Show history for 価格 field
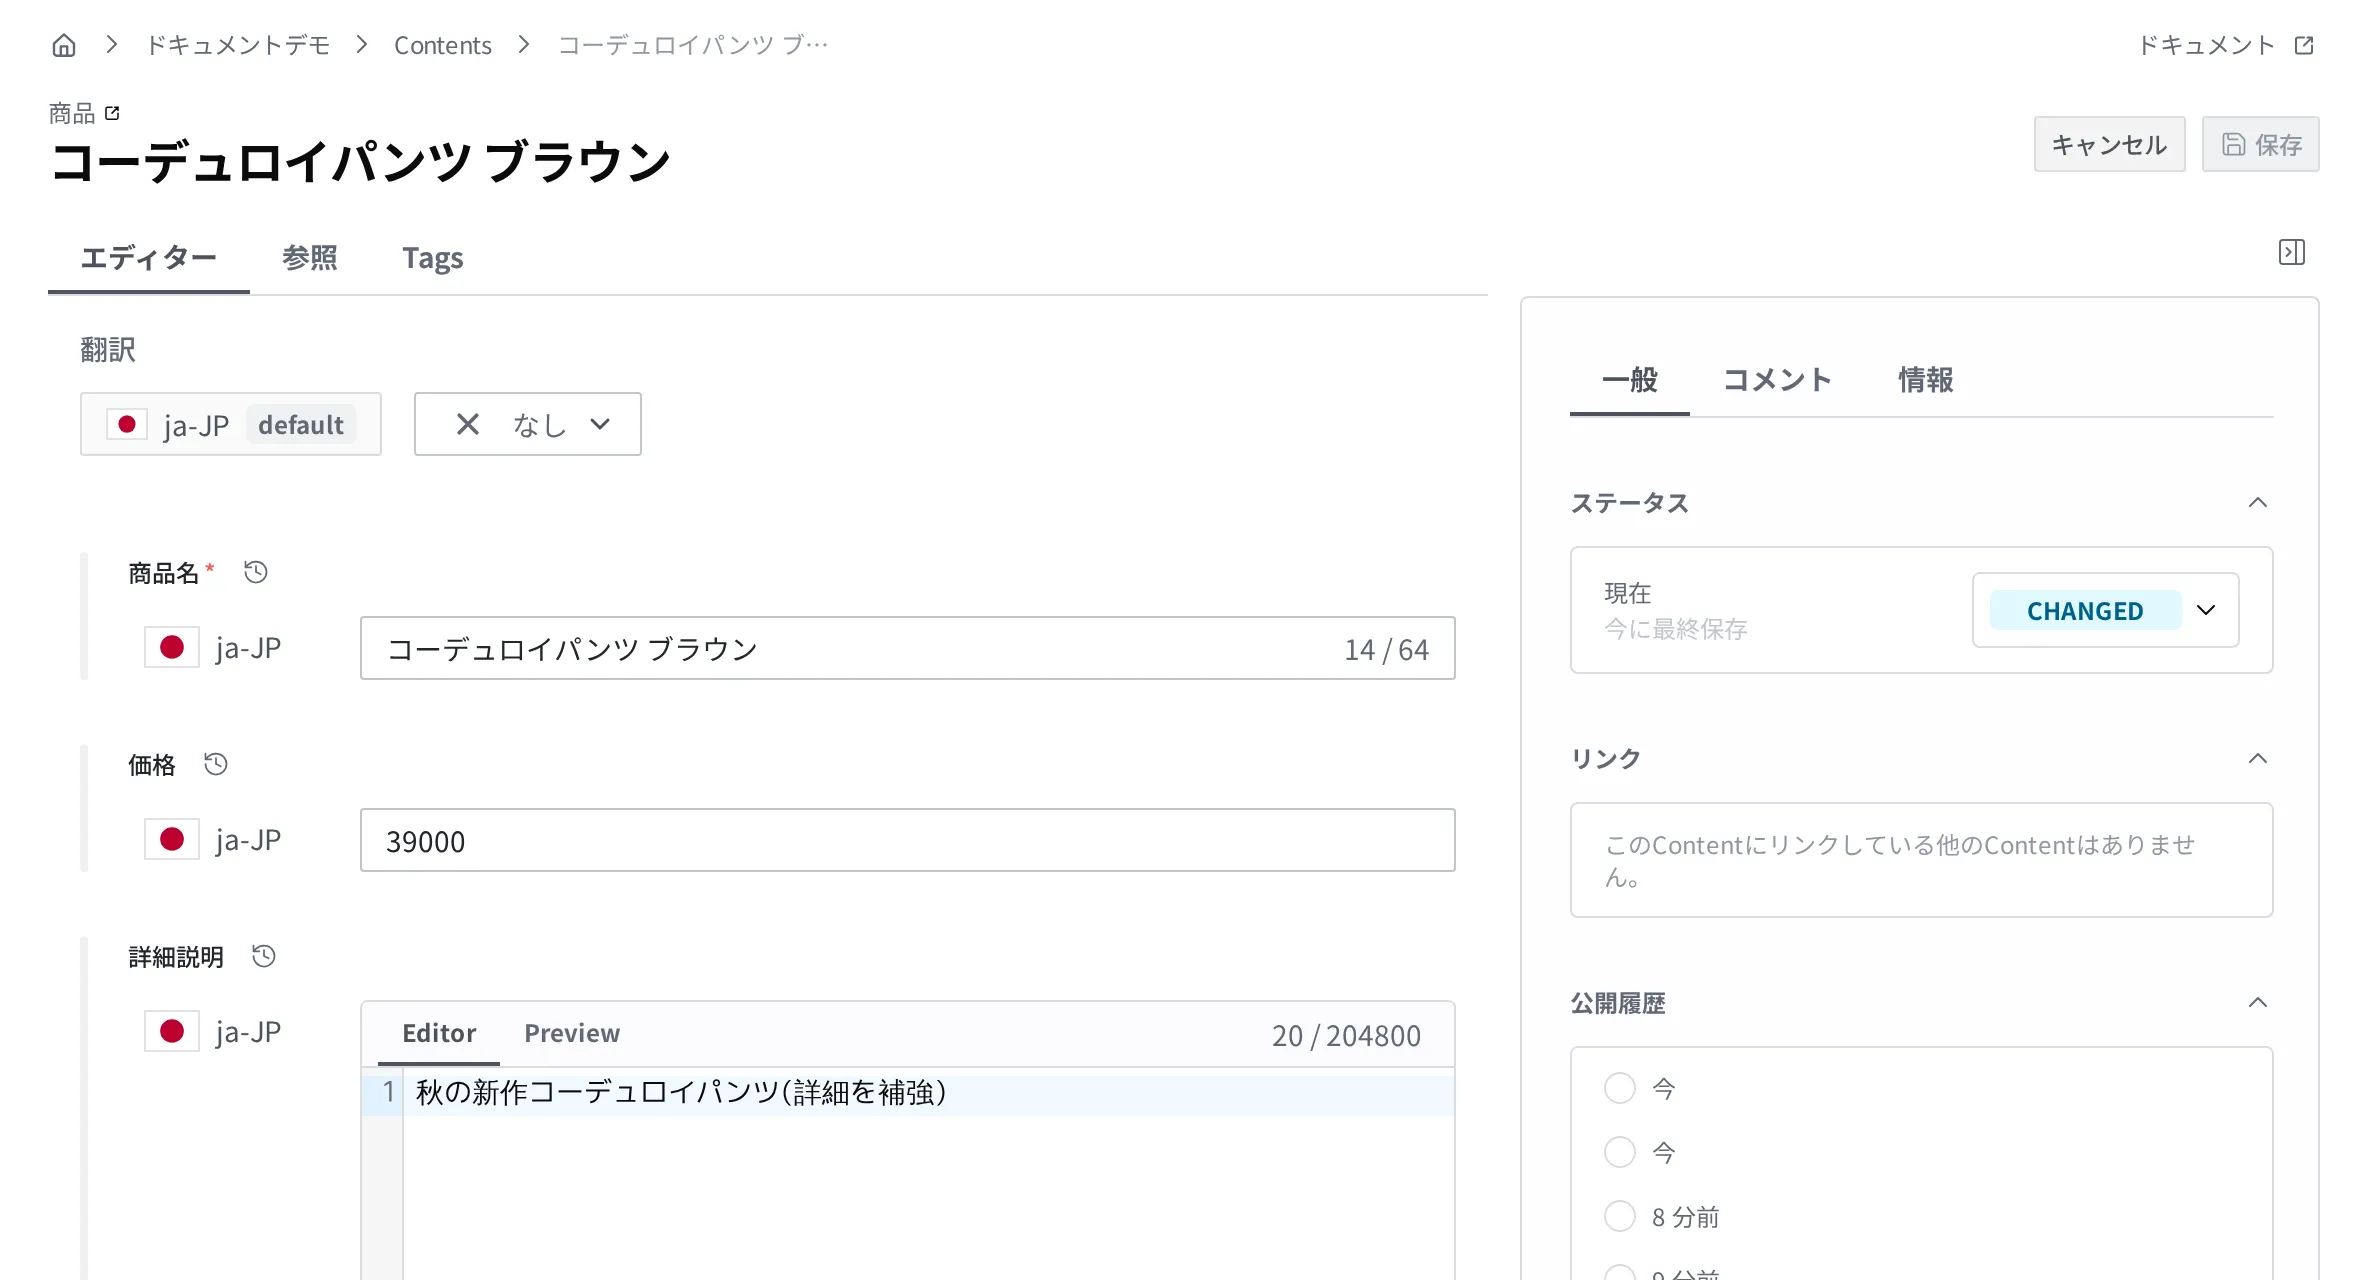Image resolution: width=2368 pixels, height=1280 pixels. tap(216, 764)
